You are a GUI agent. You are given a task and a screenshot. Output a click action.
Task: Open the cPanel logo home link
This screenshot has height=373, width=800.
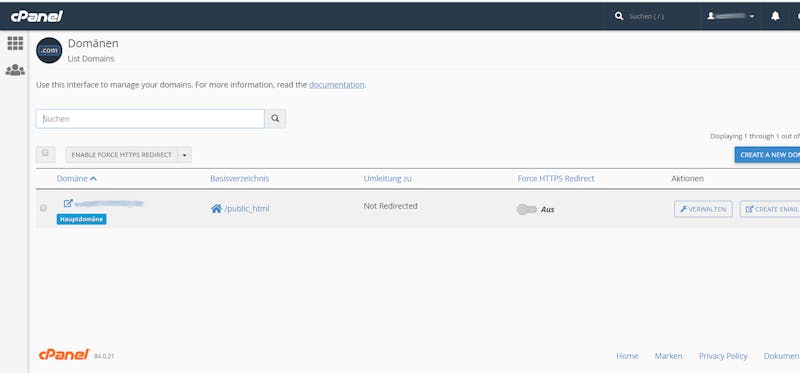click(36, 16)
